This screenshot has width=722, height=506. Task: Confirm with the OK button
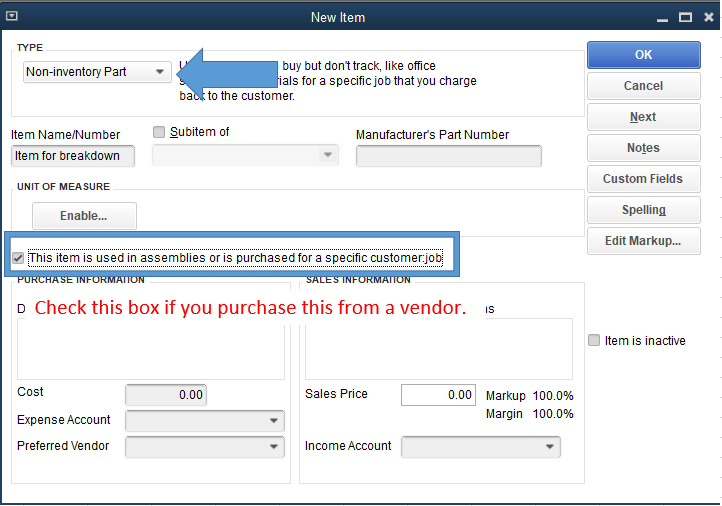(x=644, y=55)
